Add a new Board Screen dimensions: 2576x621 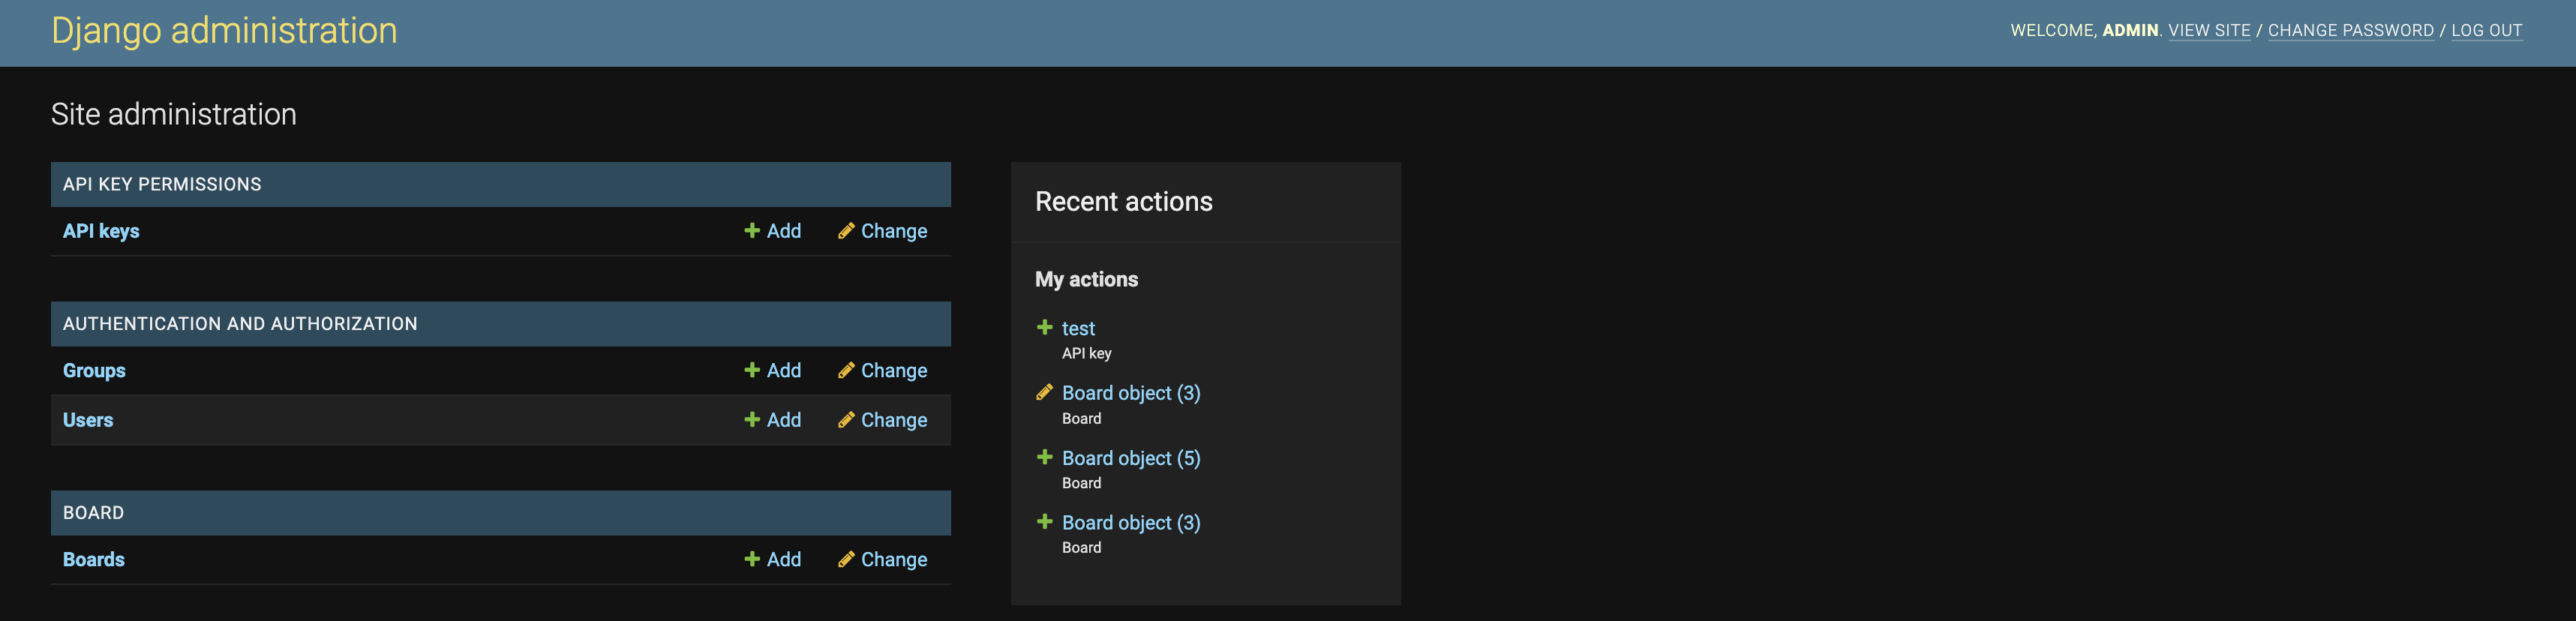tap(783, 559)
